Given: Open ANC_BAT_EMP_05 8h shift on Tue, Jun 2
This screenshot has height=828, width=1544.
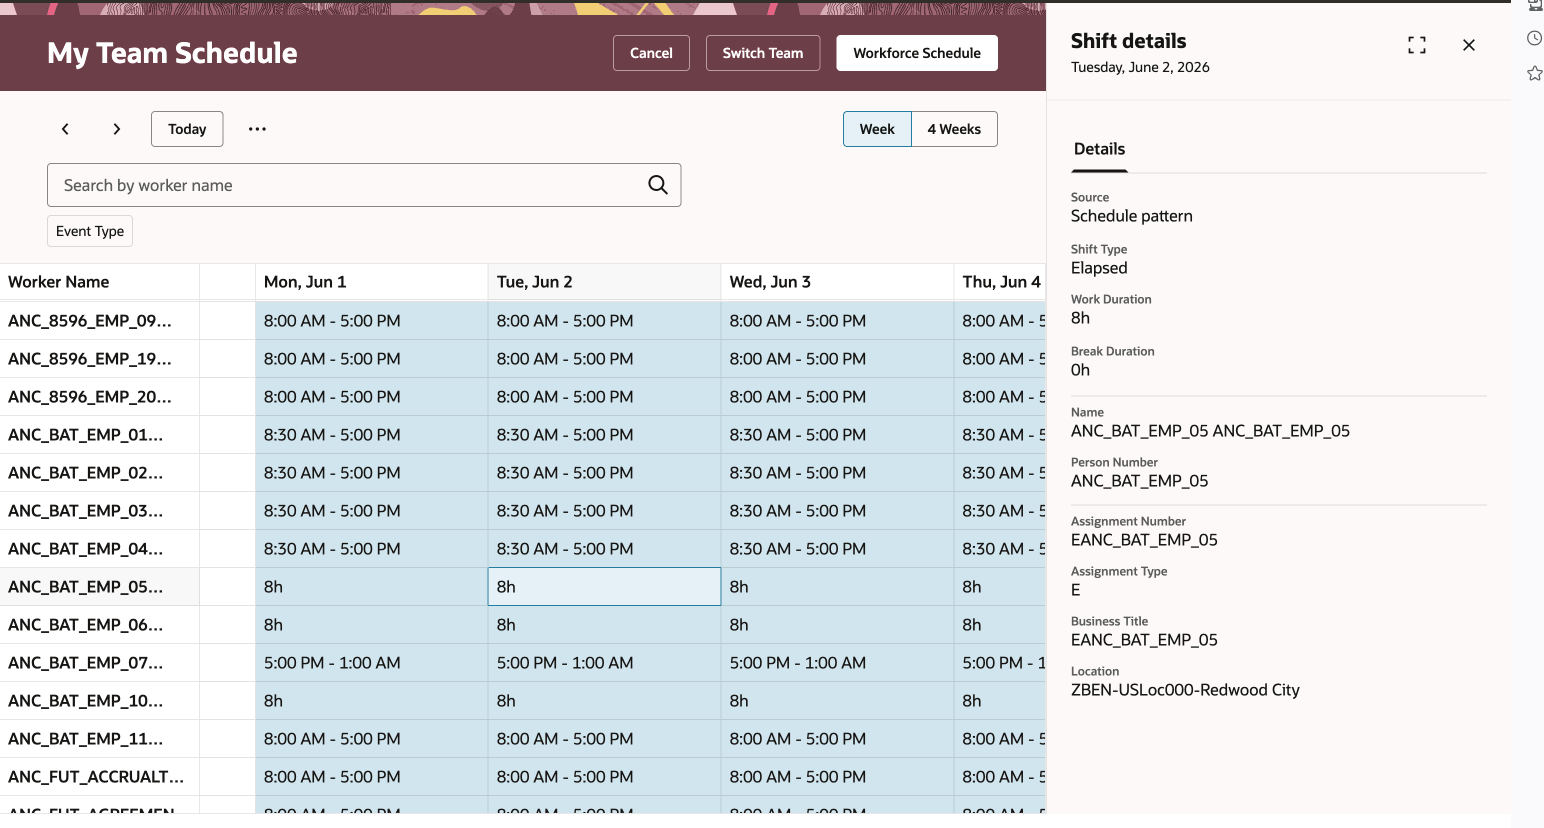Looking at the screenshot, I should [604, 587].
